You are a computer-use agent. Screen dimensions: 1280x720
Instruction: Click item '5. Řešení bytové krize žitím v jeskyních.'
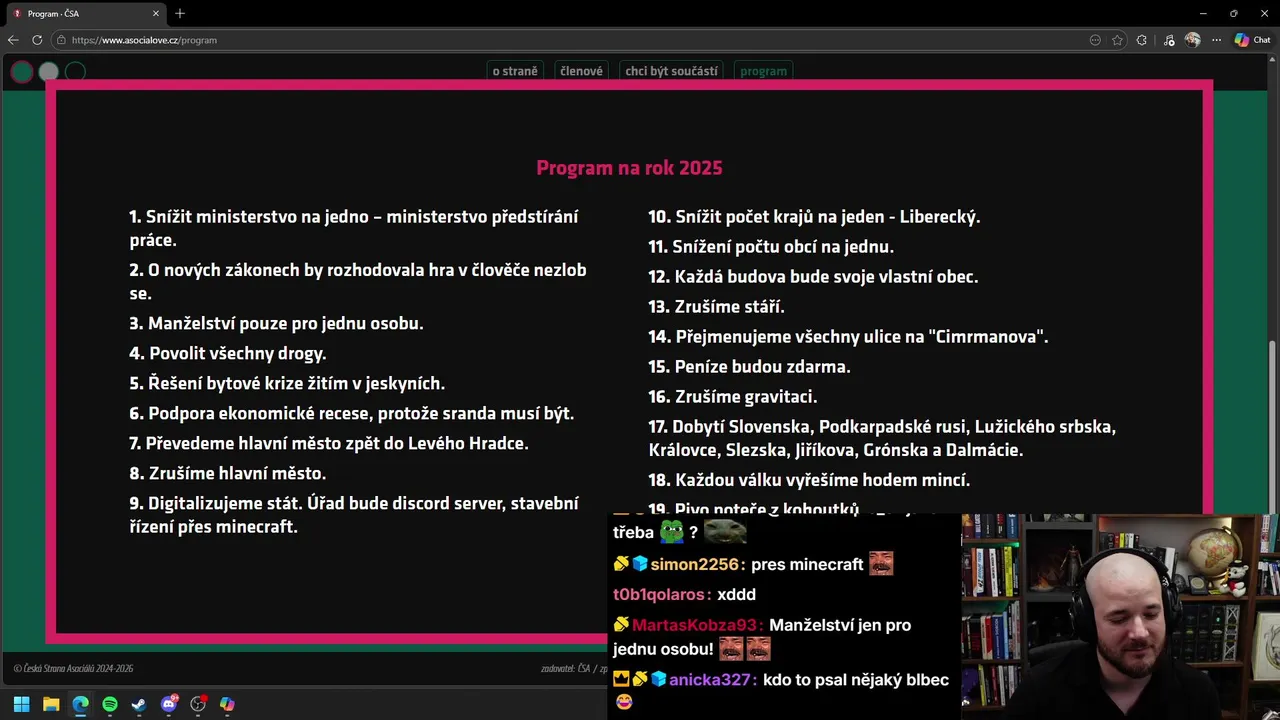coord(287,383)
